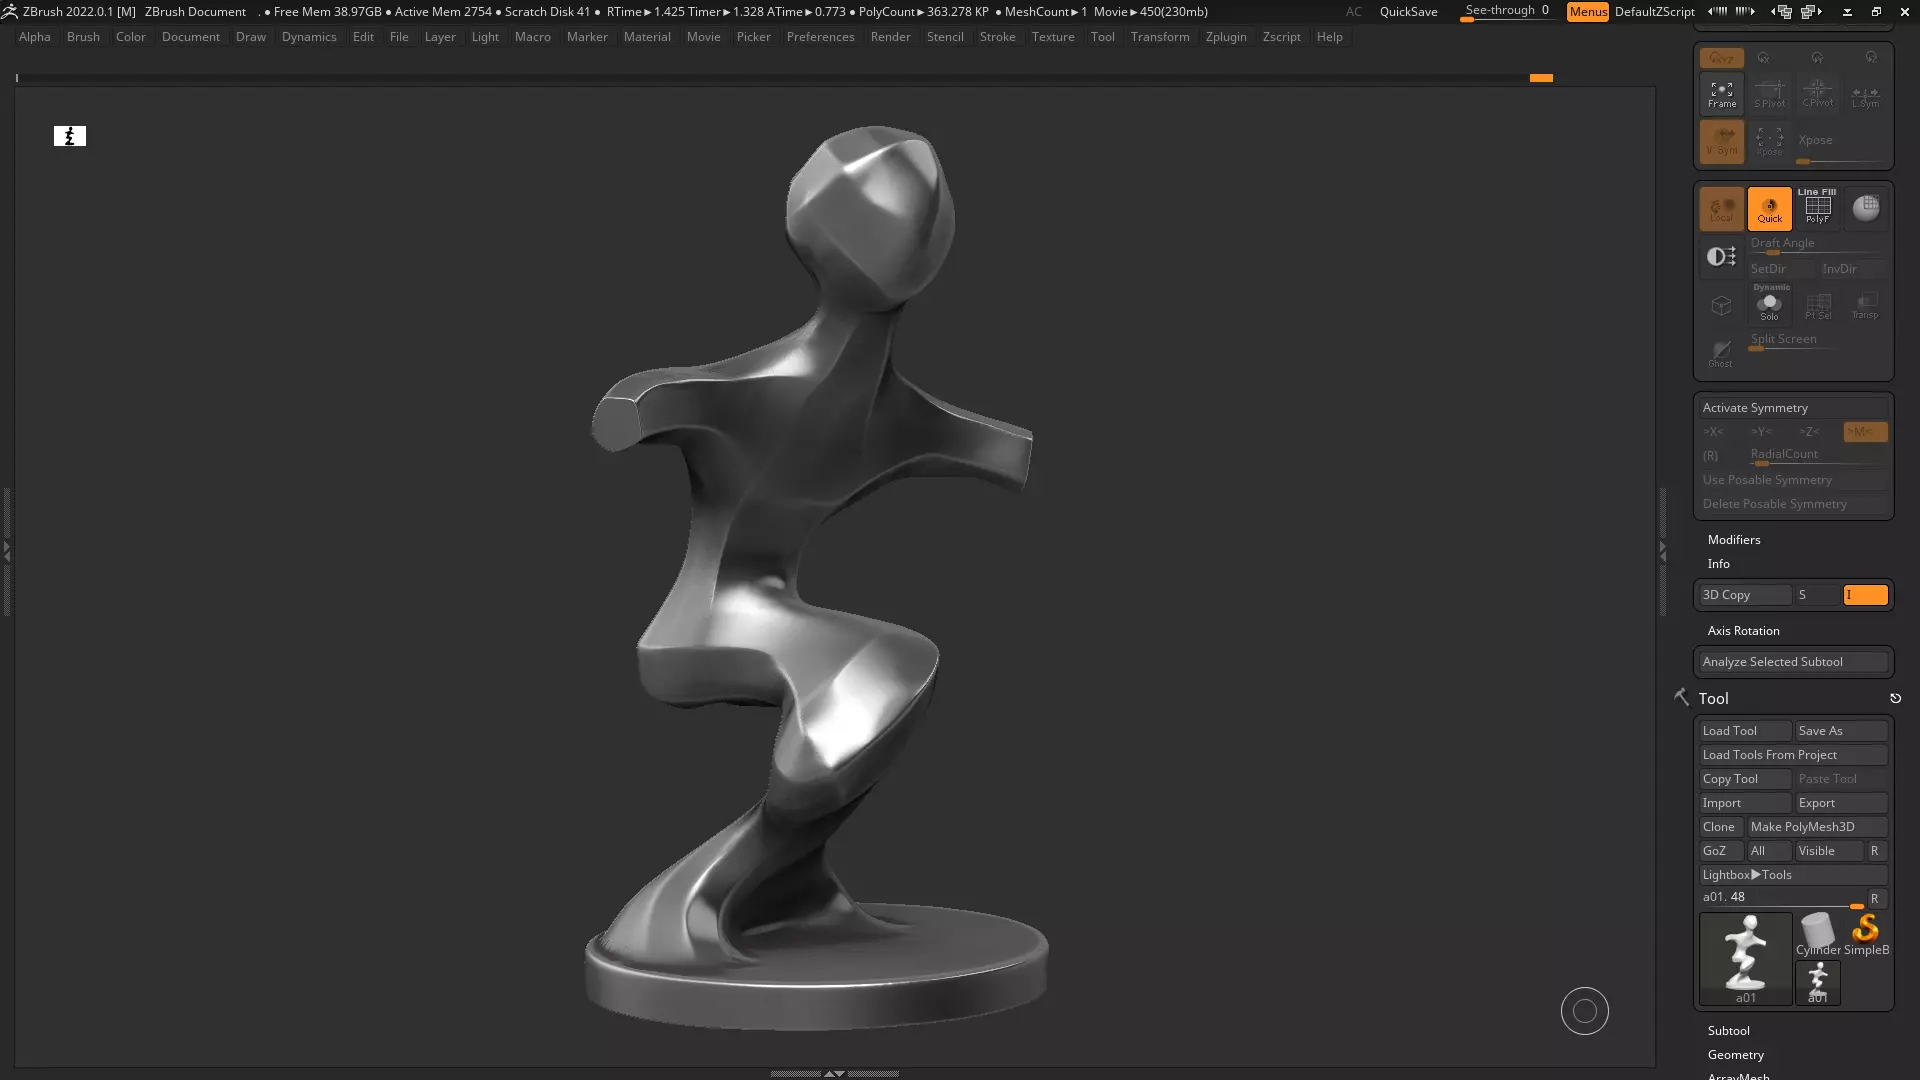The width and height of the screenshot is (1920, 1080).
Task: Open the Zplugin menu
Action: 1226,37
